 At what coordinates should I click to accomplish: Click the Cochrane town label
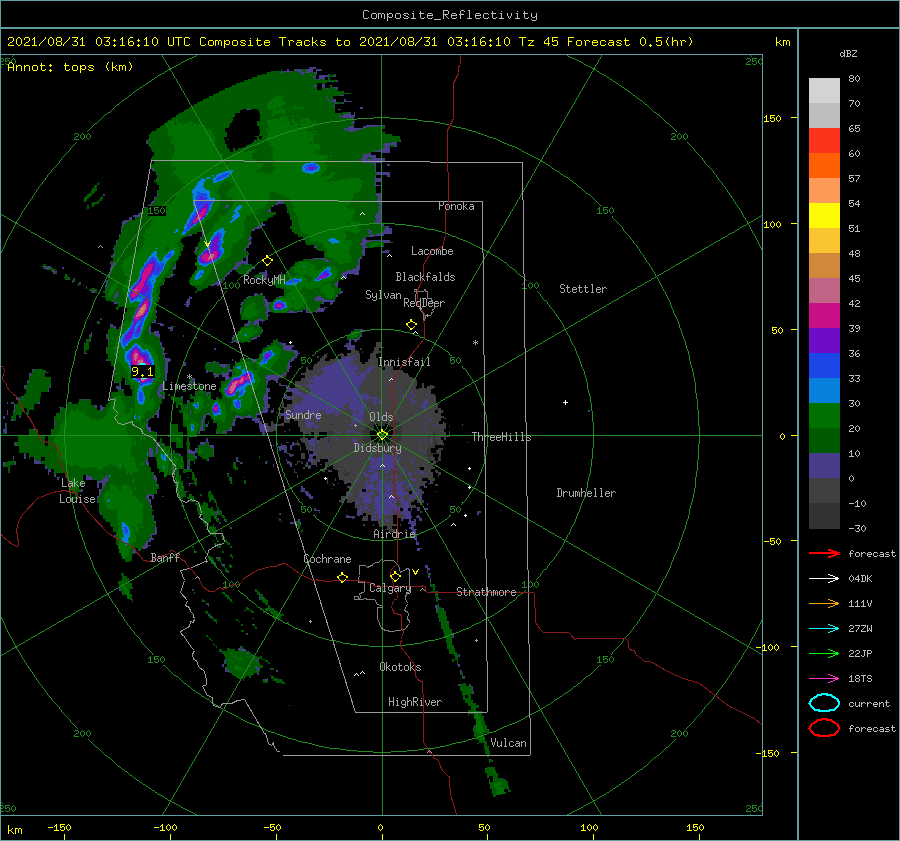tap(327, 559)
